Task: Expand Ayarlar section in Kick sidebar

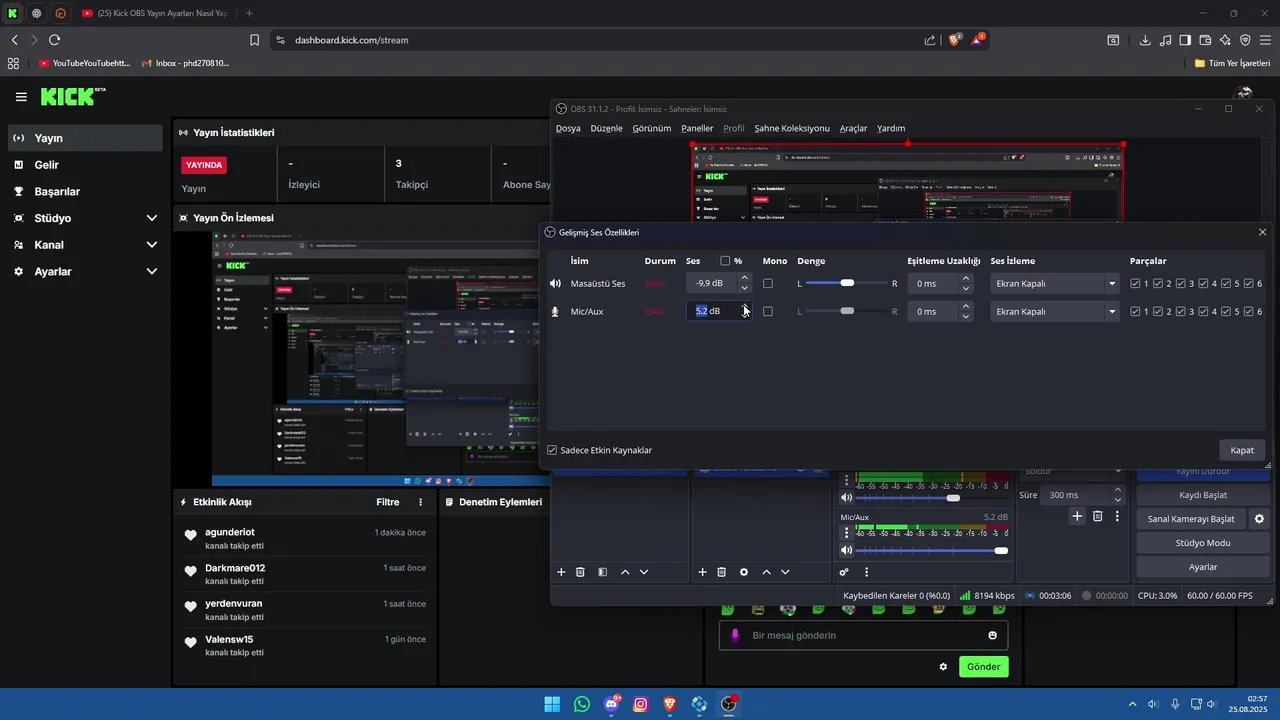Action: [x=152, y=271]
